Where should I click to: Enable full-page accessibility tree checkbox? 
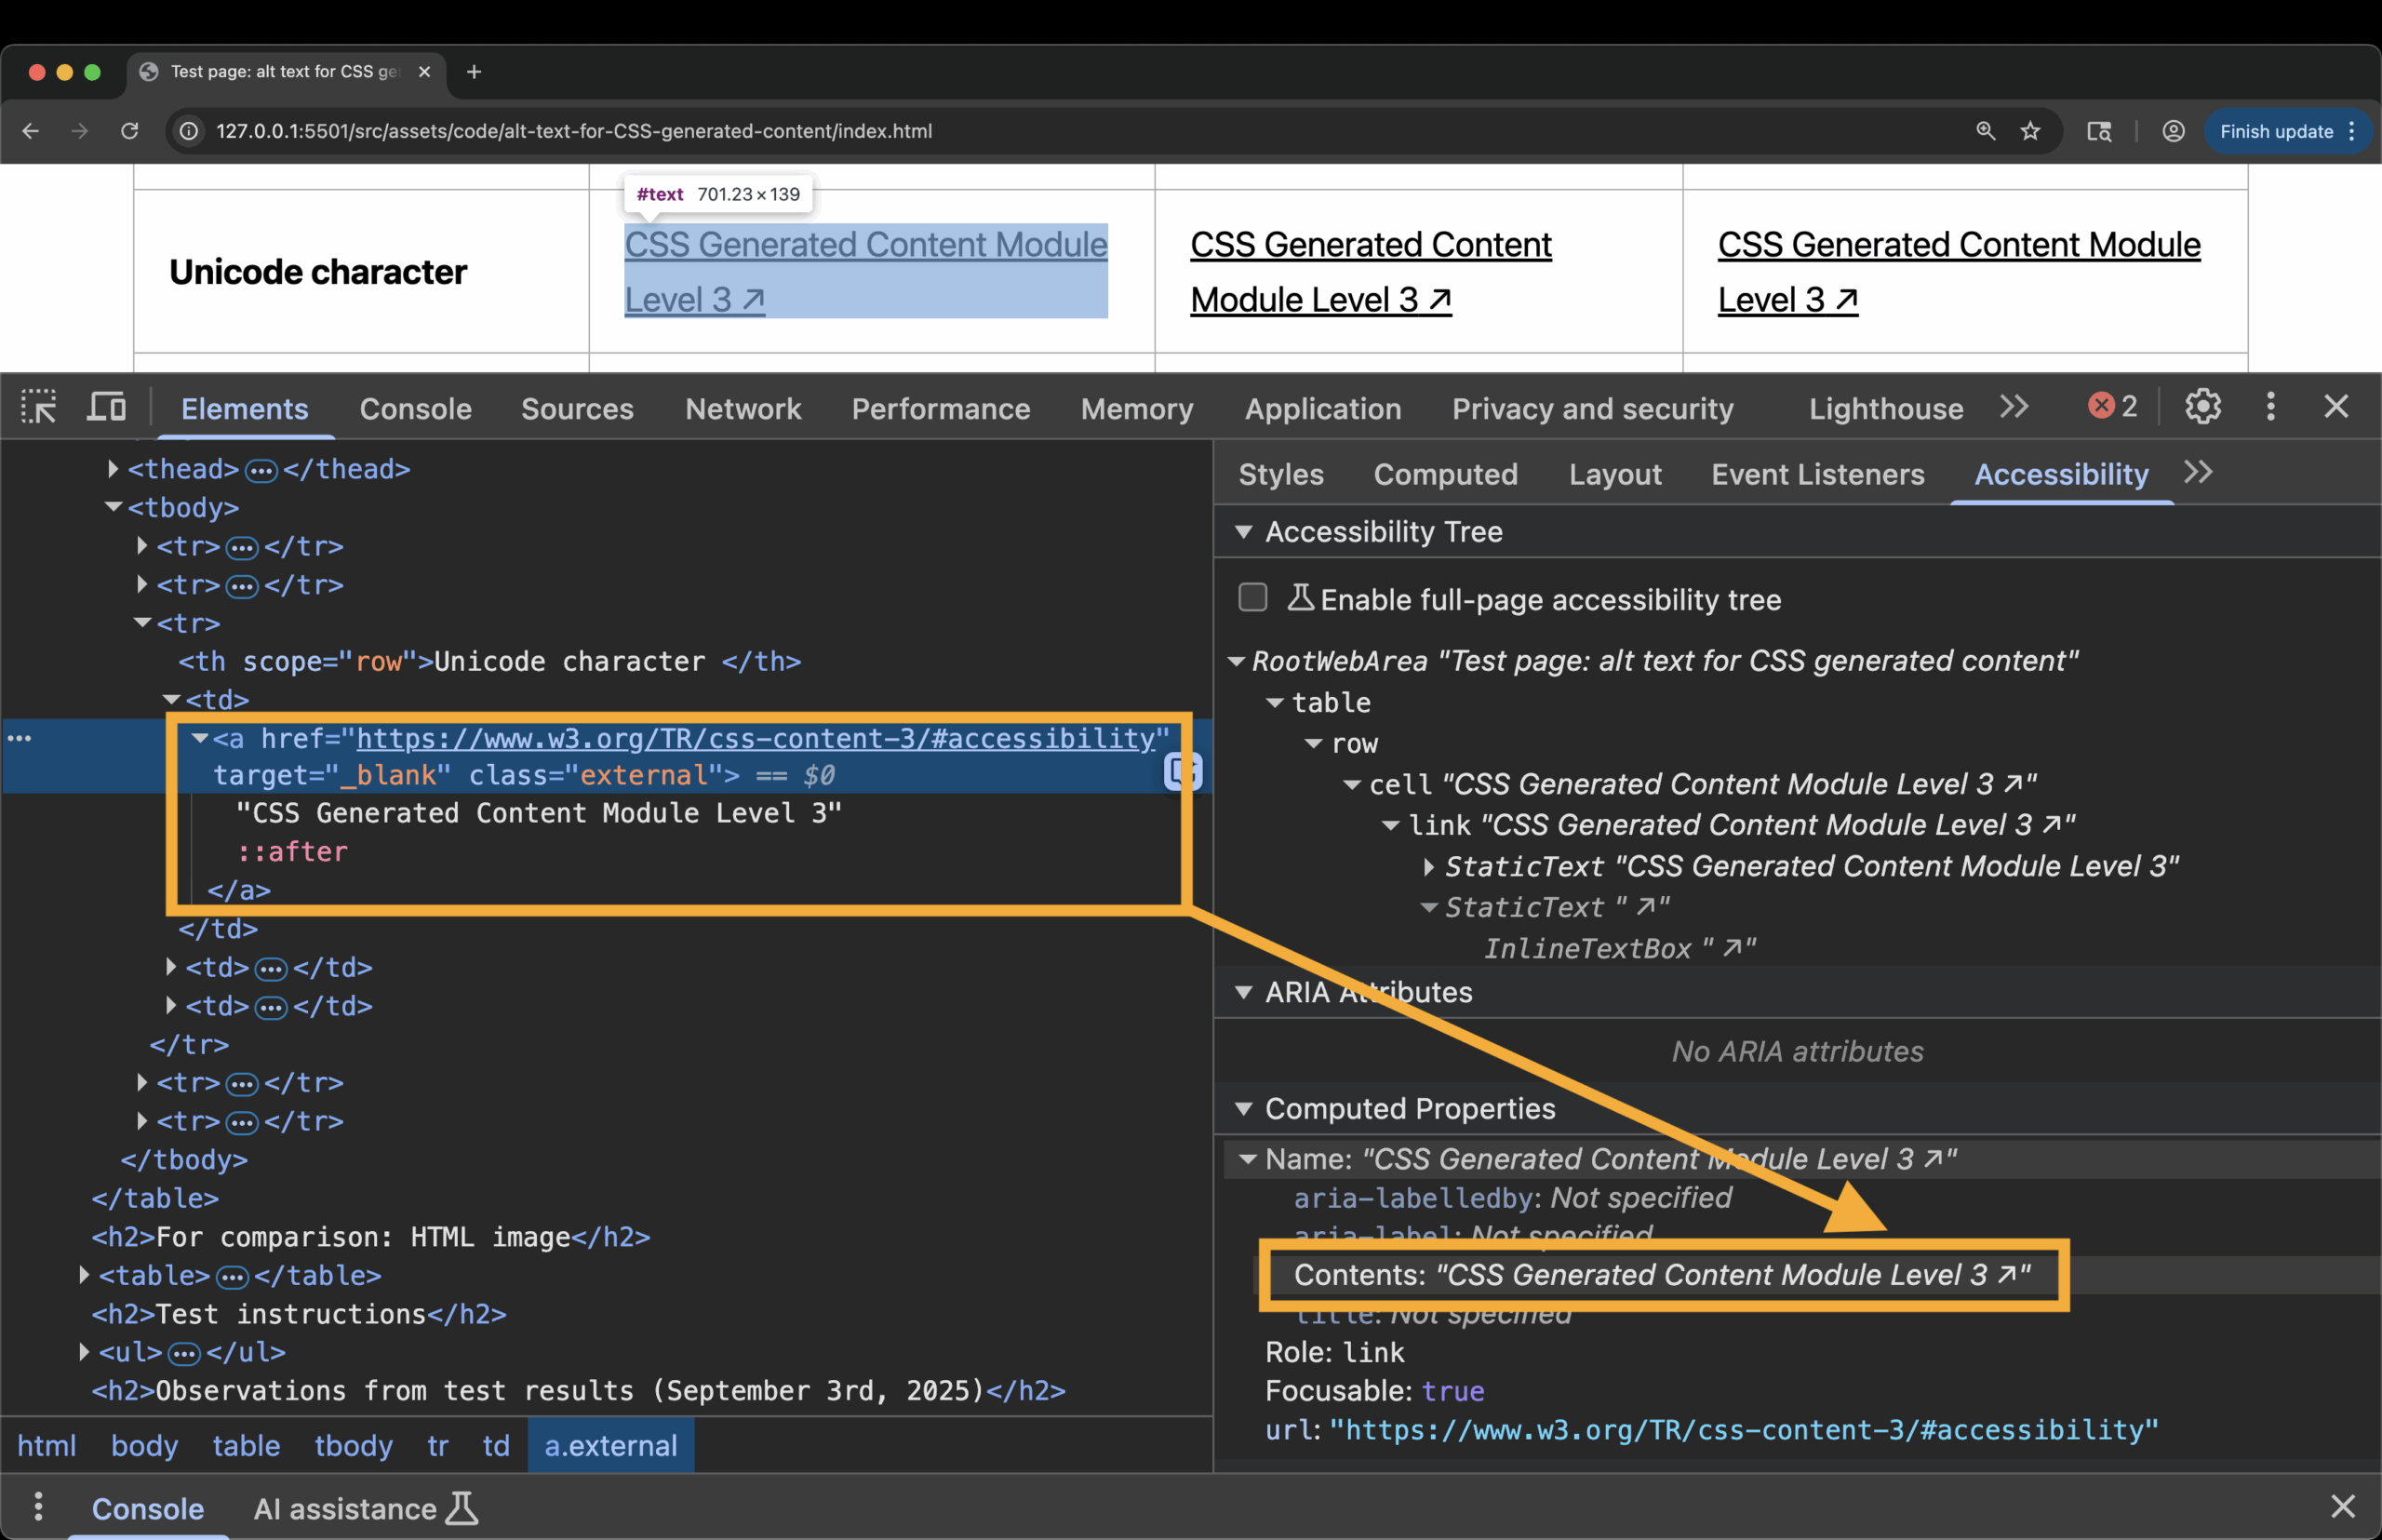1252,598
